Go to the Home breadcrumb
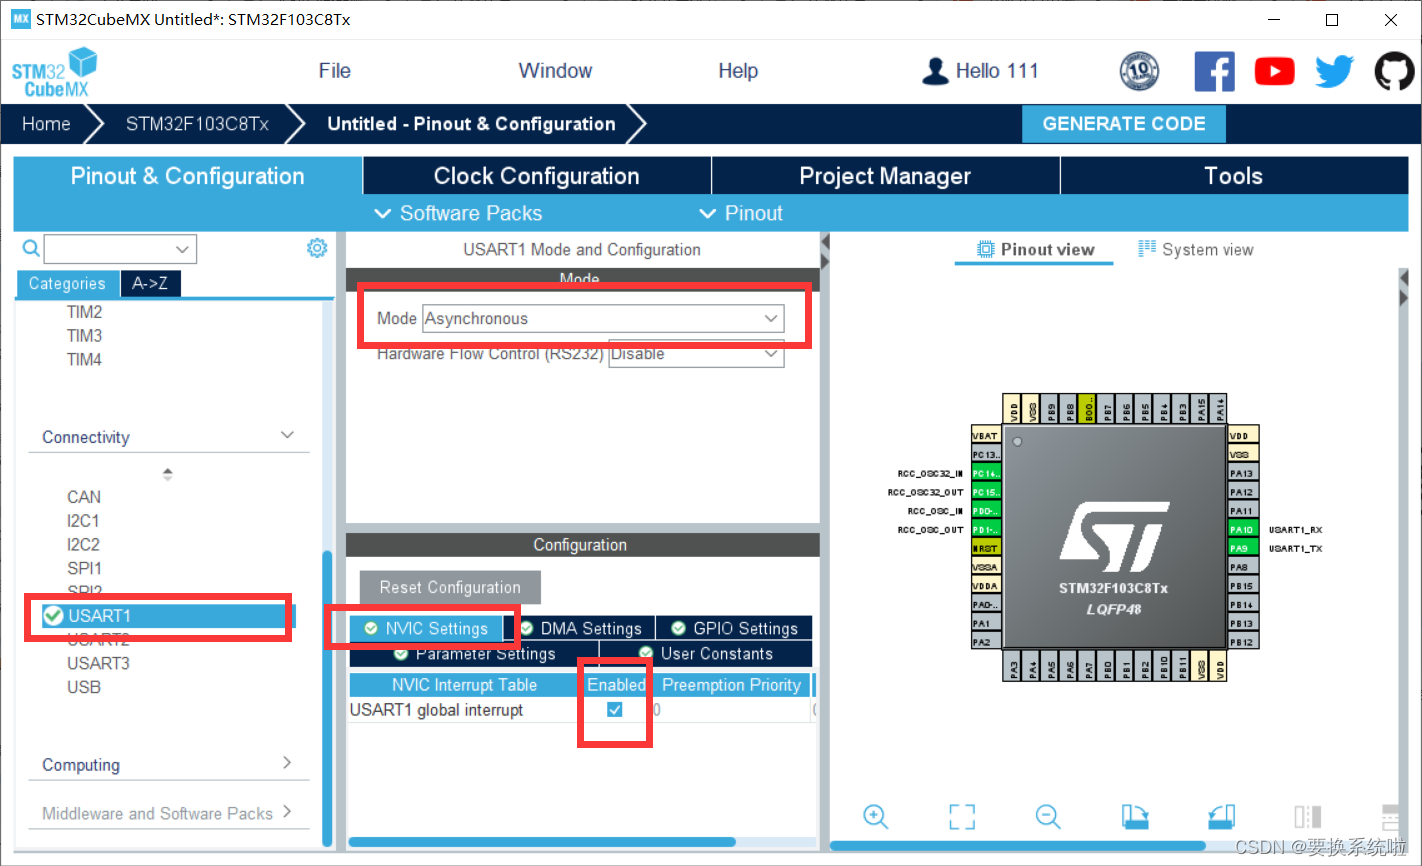The width and height of the screenshot is (1422, 866). (x=46, y=124)
